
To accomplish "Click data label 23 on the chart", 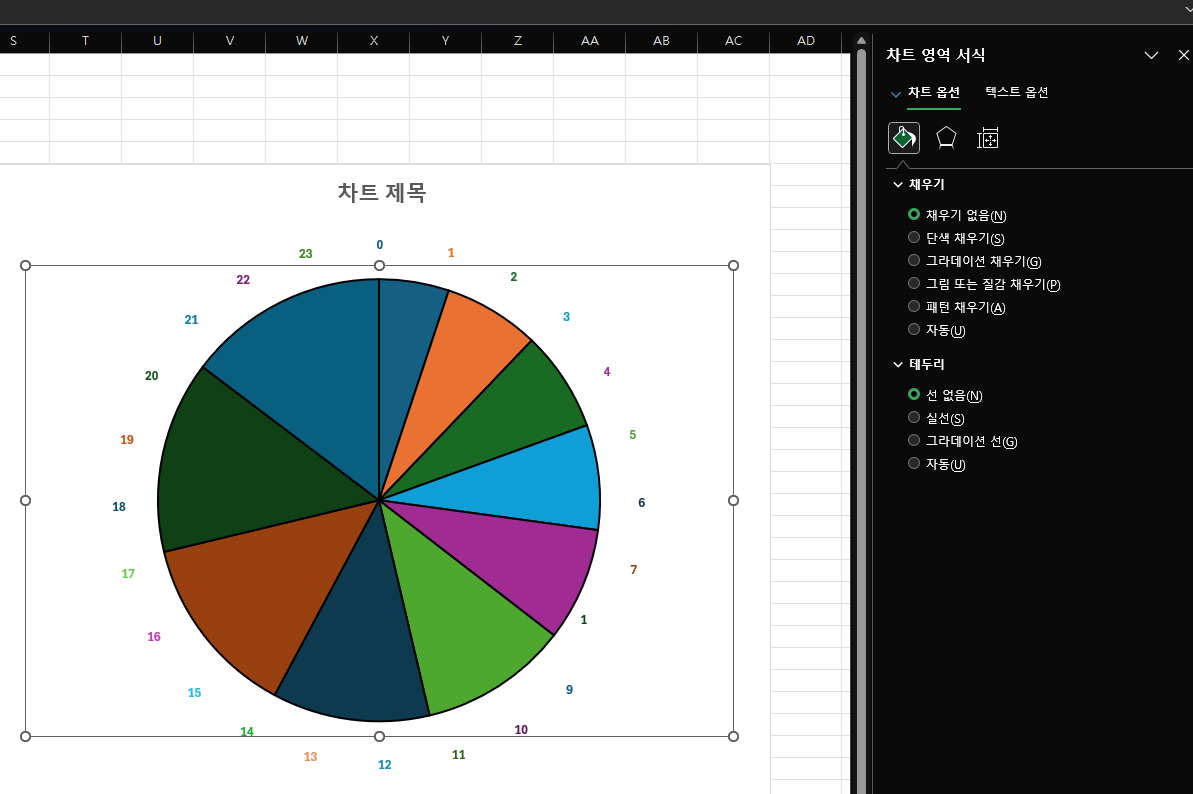I will click(x=306, y=253).
